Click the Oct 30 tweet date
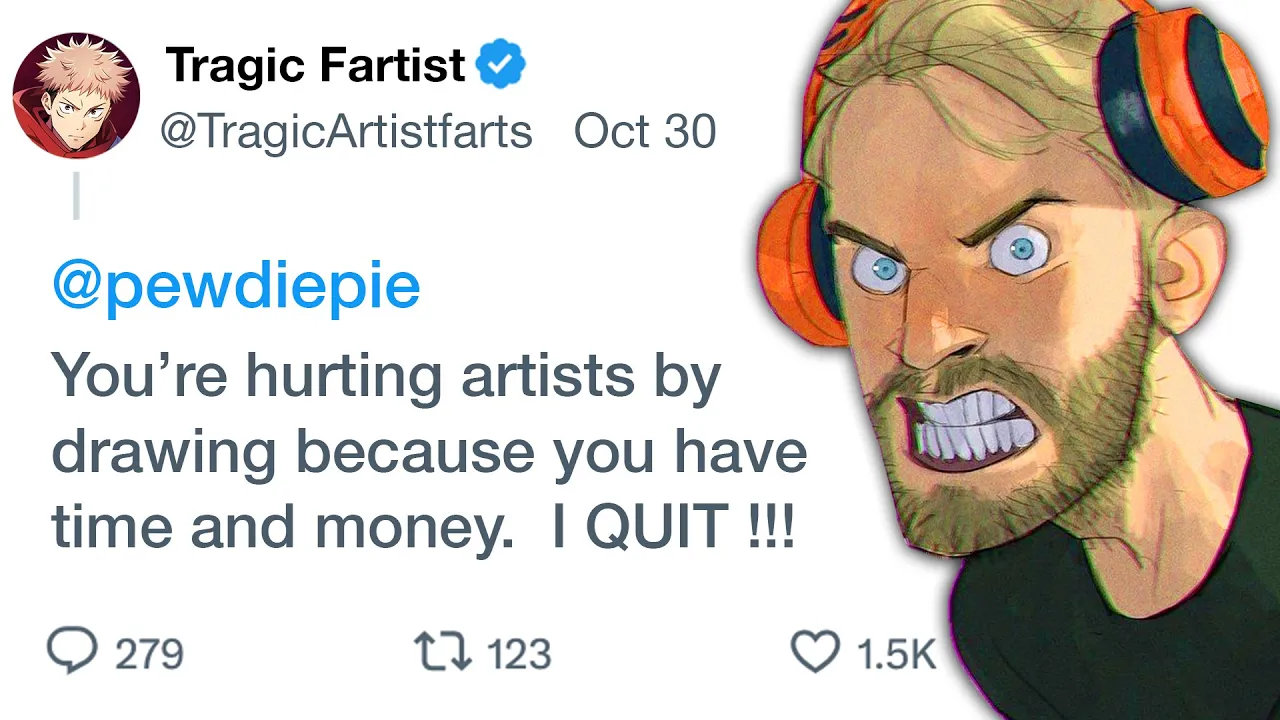 pos(645,132)
